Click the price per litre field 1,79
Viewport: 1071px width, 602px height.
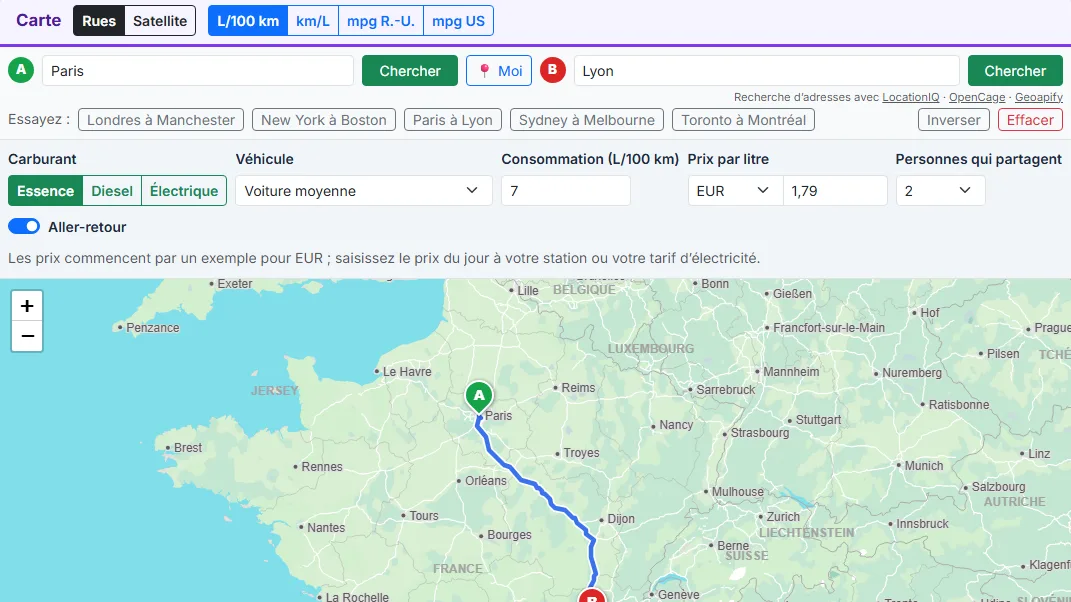tap(835, 191)
